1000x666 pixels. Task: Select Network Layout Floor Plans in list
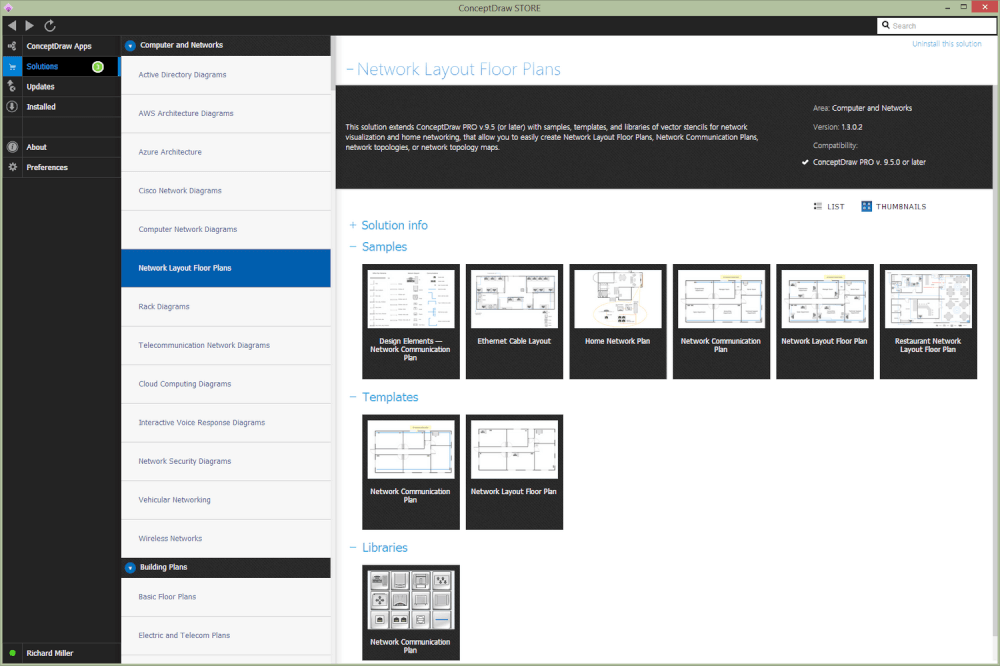point(226,268)
